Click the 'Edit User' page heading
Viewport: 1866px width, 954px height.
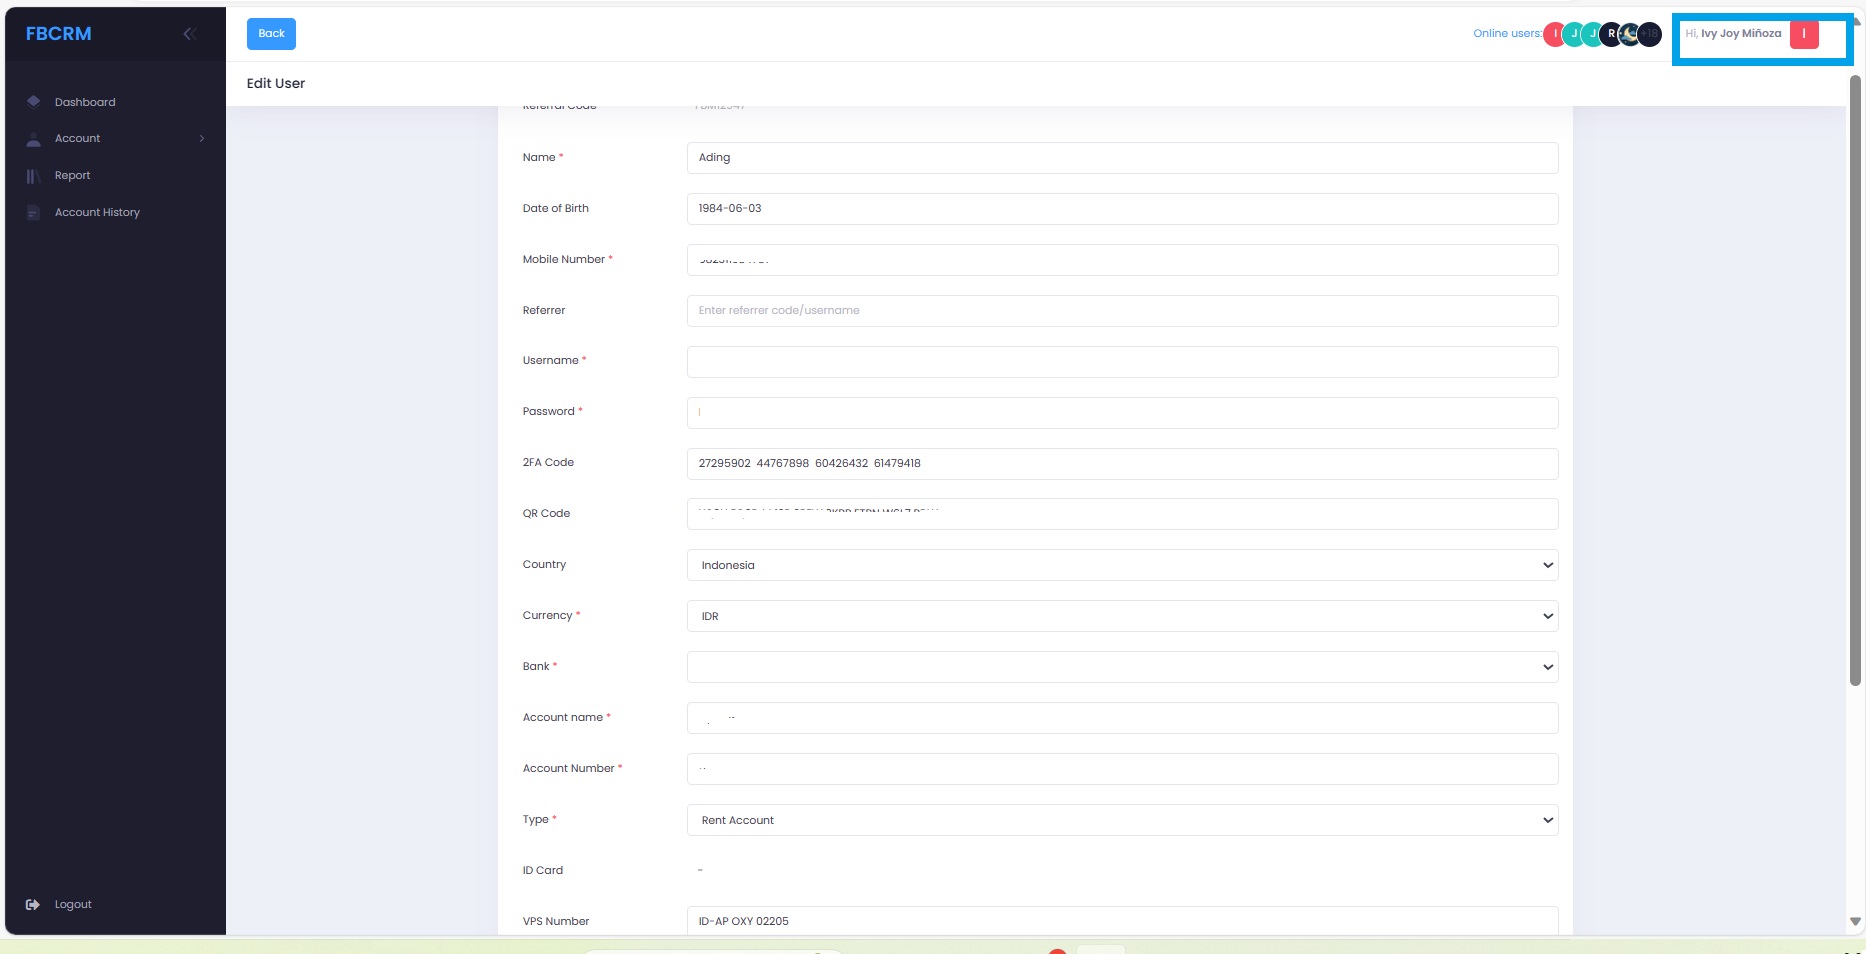[276, 84]
